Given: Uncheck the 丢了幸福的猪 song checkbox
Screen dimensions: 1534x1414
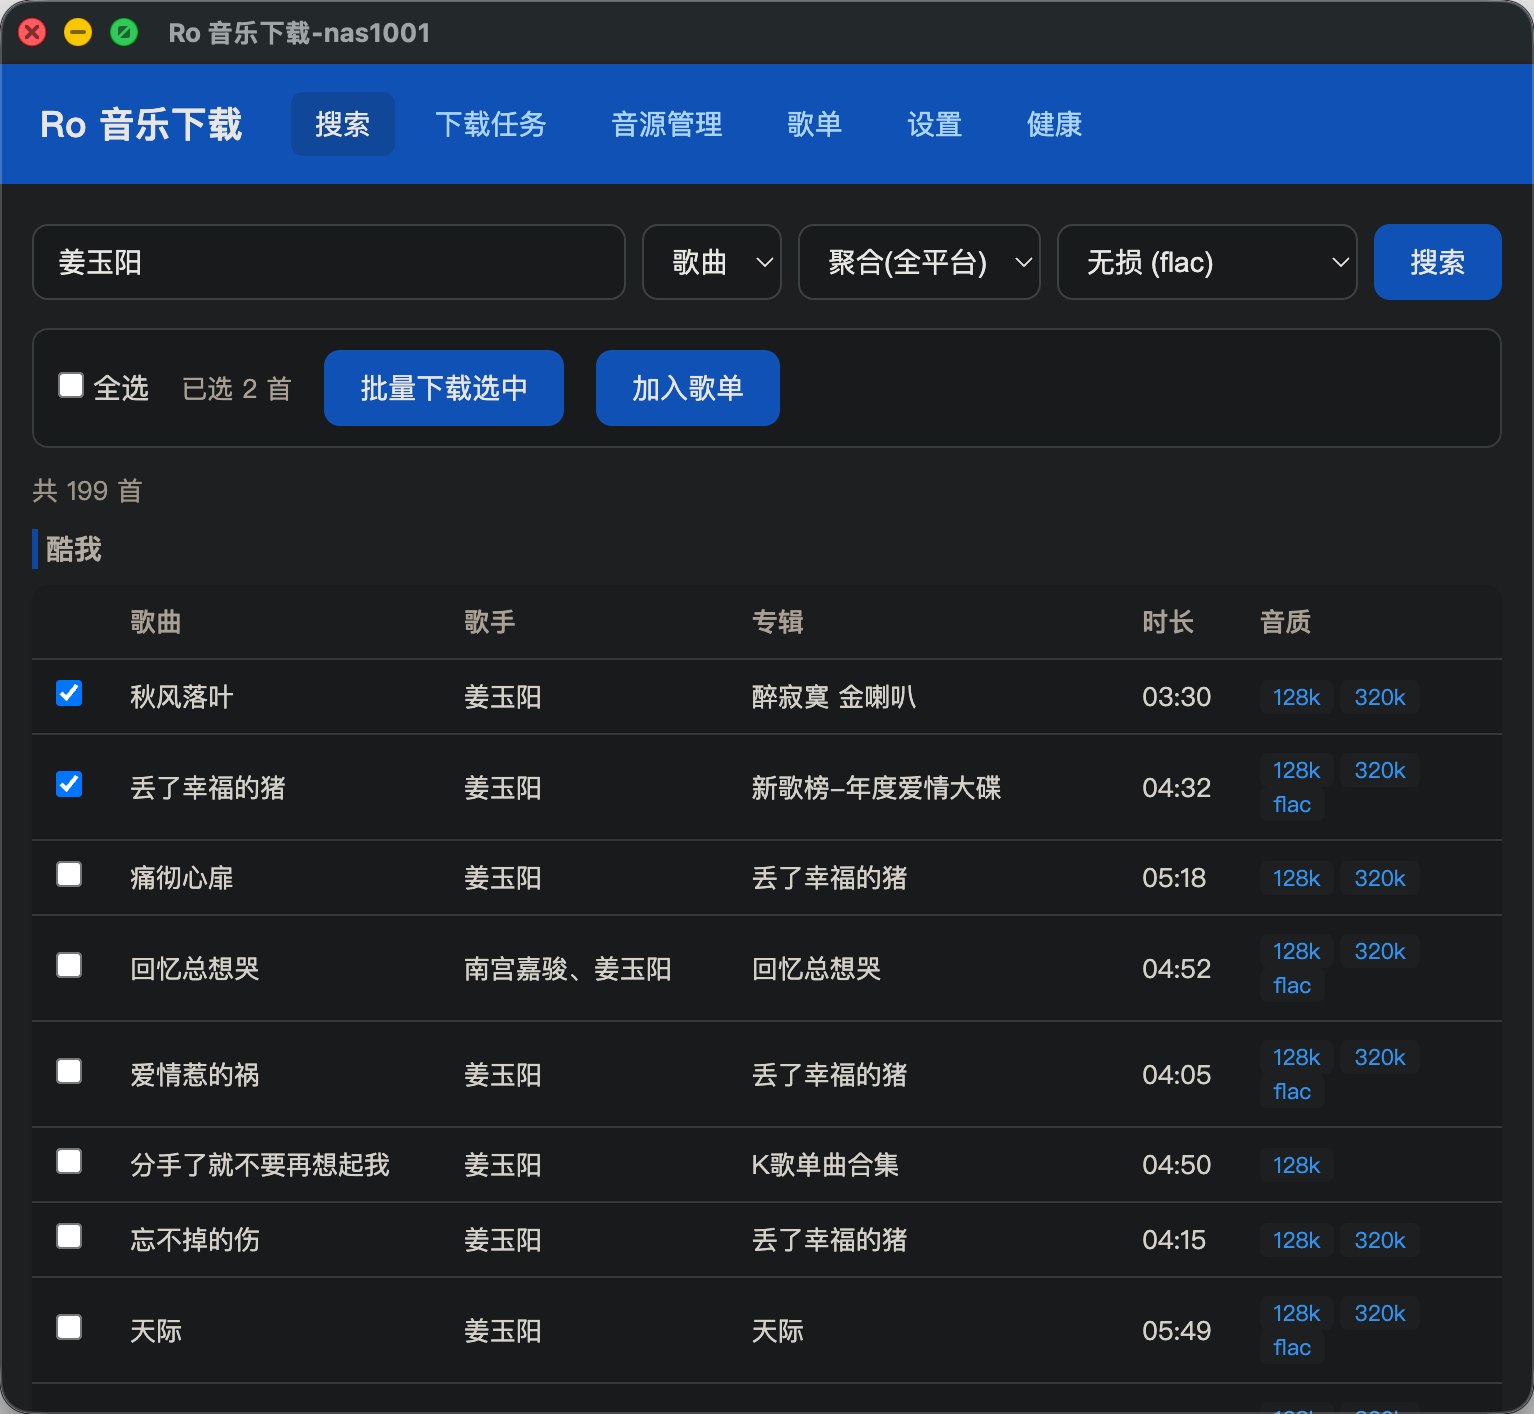Looking at the screenshot, I should point(69,784).
